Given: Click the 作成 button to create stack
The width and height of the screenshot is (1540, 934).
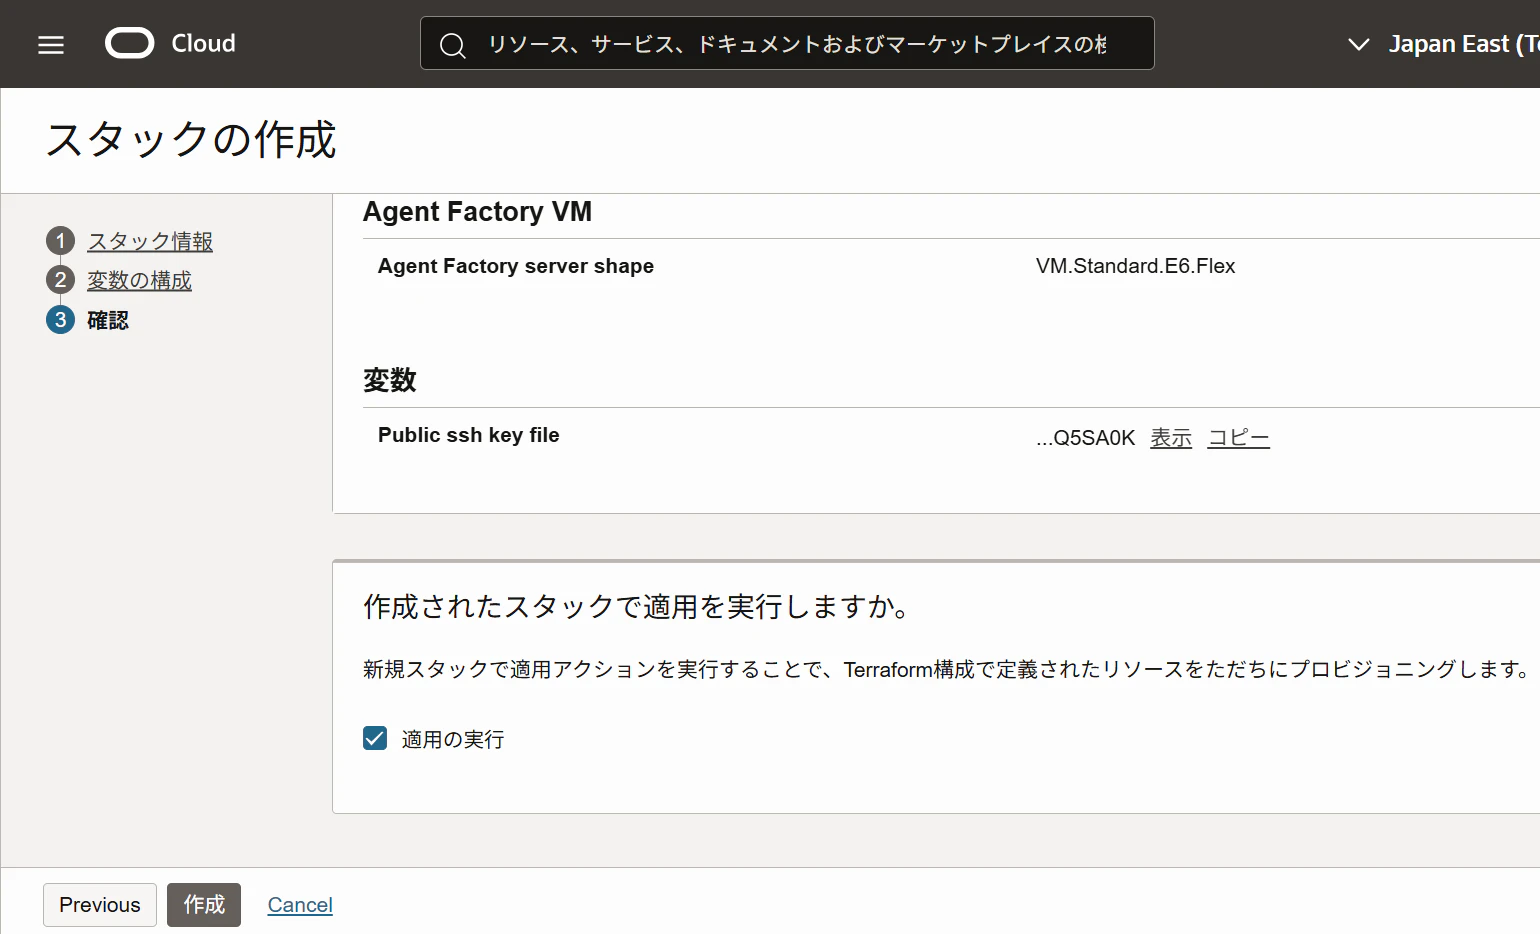Looking at the screenshot, I should tap(204, 905).
